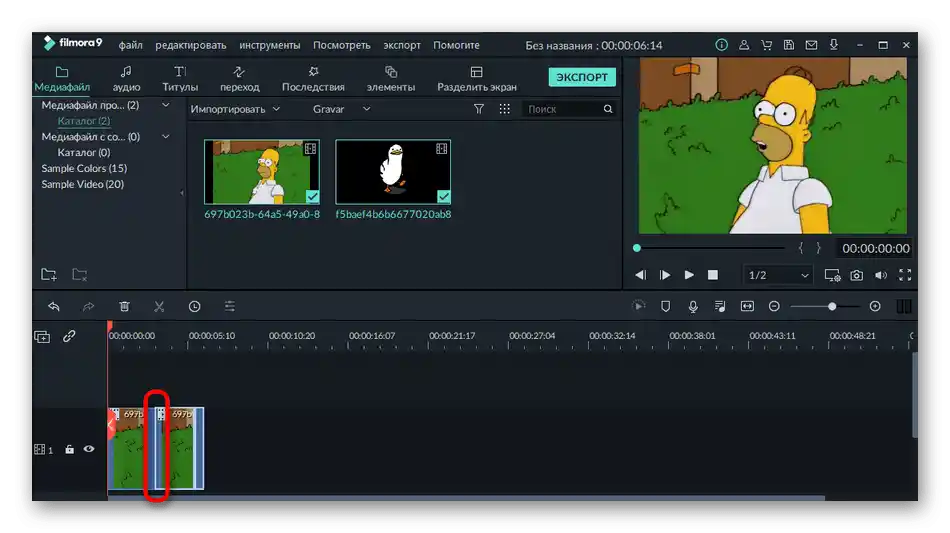Open the clip speed timer icon

click(x=194, y=307)
